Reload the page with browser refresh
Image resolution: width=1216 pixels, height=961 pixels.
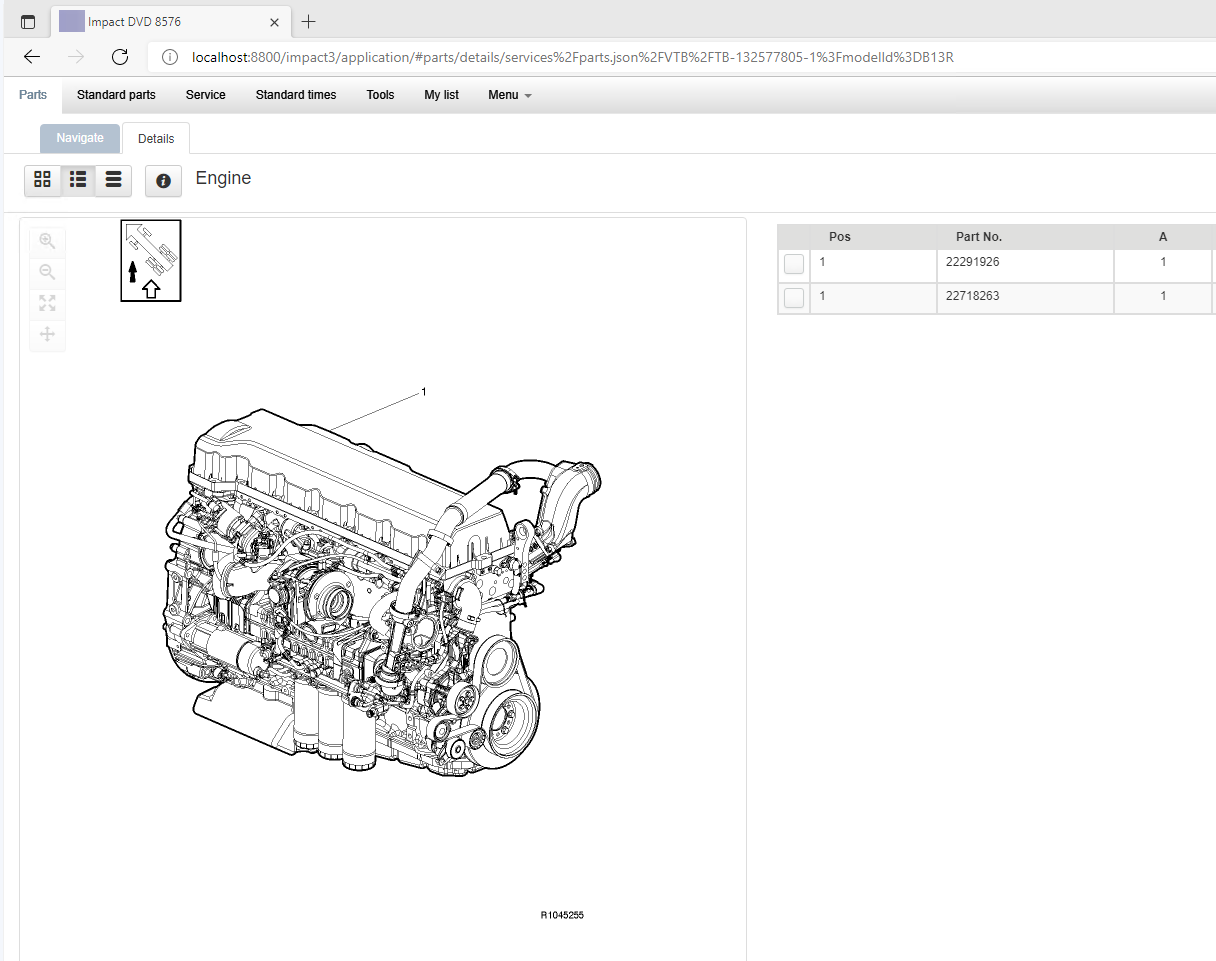point(120,57)
